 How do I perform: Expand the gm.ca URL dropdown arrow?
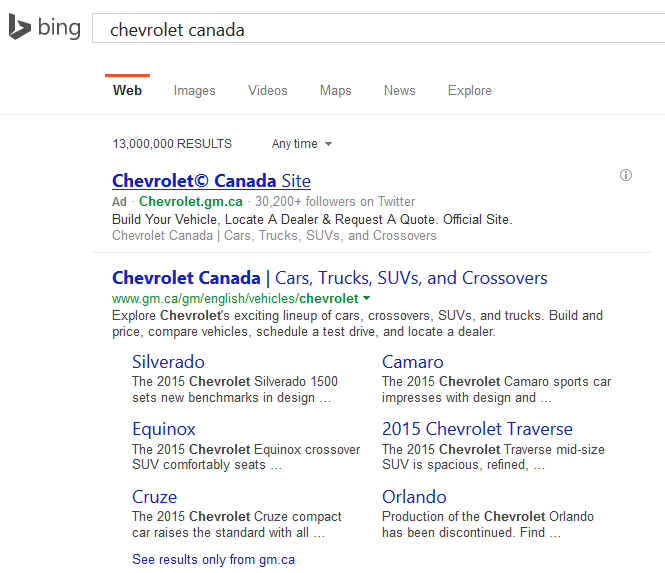pos(367,298)
